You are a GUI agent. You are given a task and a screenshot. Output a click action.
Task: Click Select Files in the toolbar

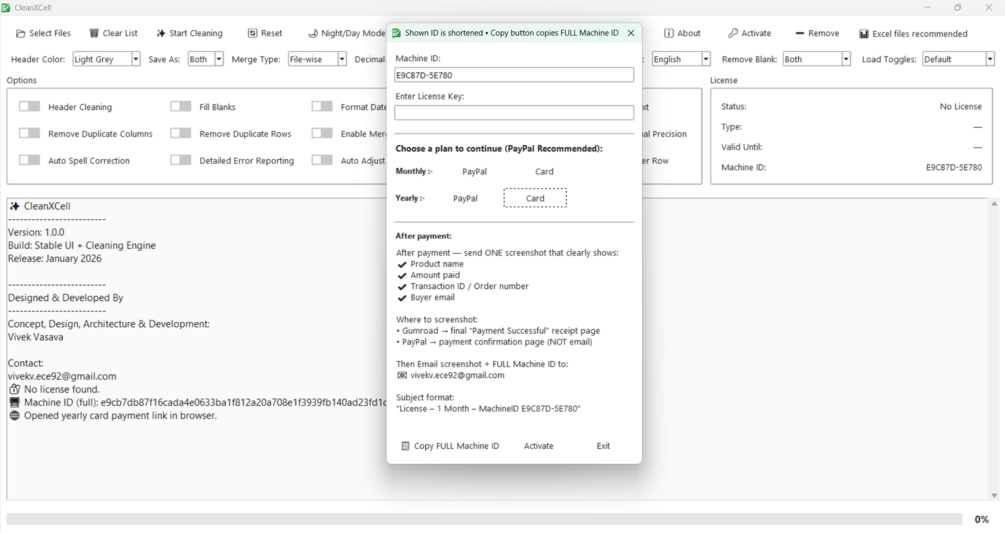tap(43, 33)
